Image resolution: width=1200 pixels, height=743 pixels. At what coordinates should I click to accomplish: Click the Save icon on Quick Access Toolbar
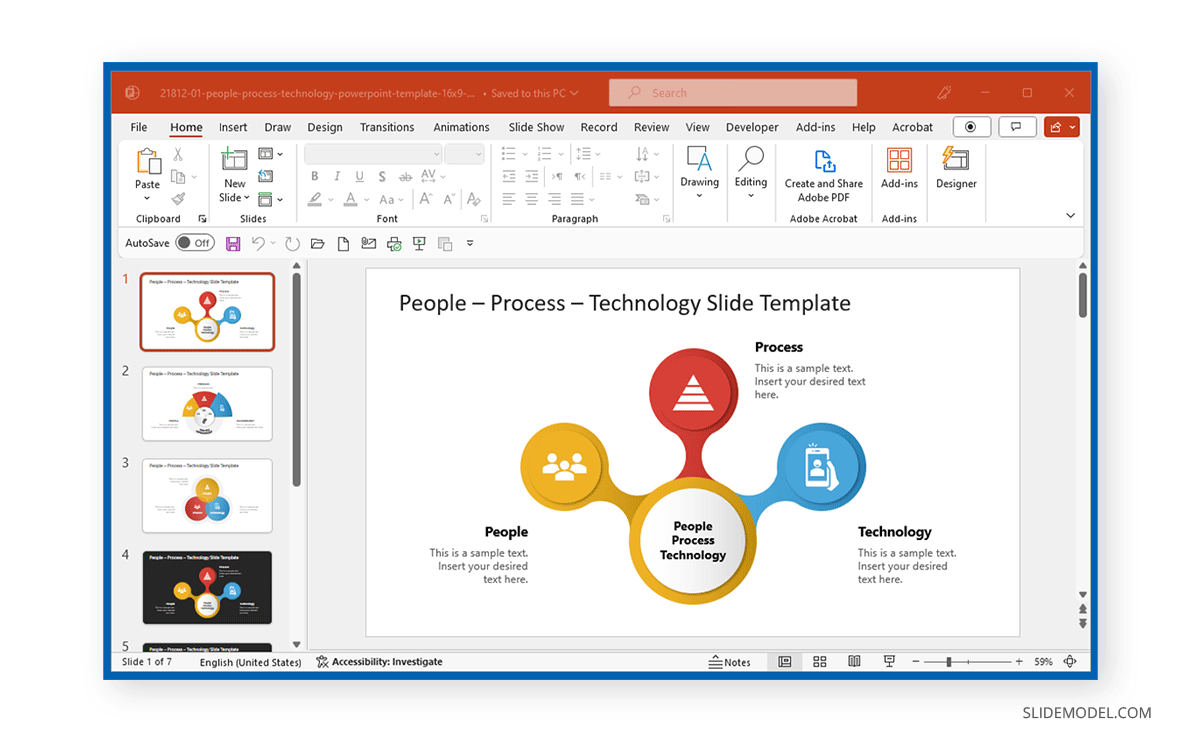point(233,242)
